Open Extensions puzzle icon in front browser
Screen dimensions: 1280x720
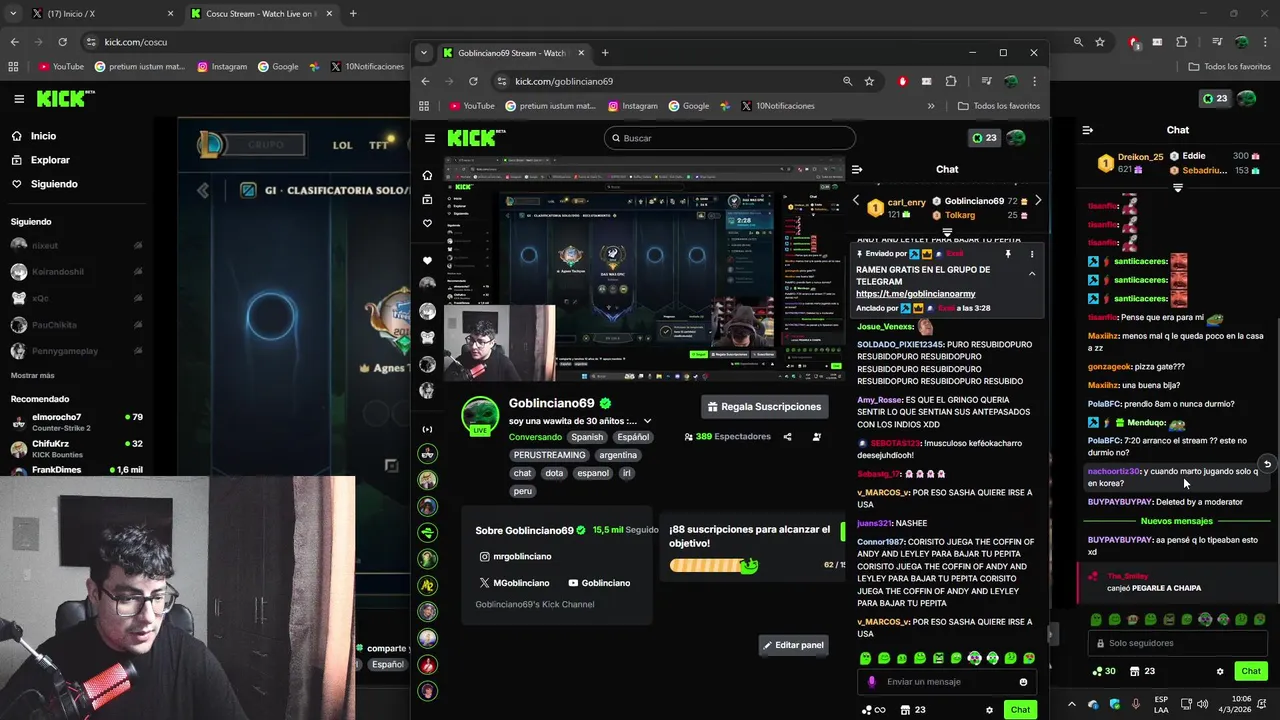click(950, 81)
